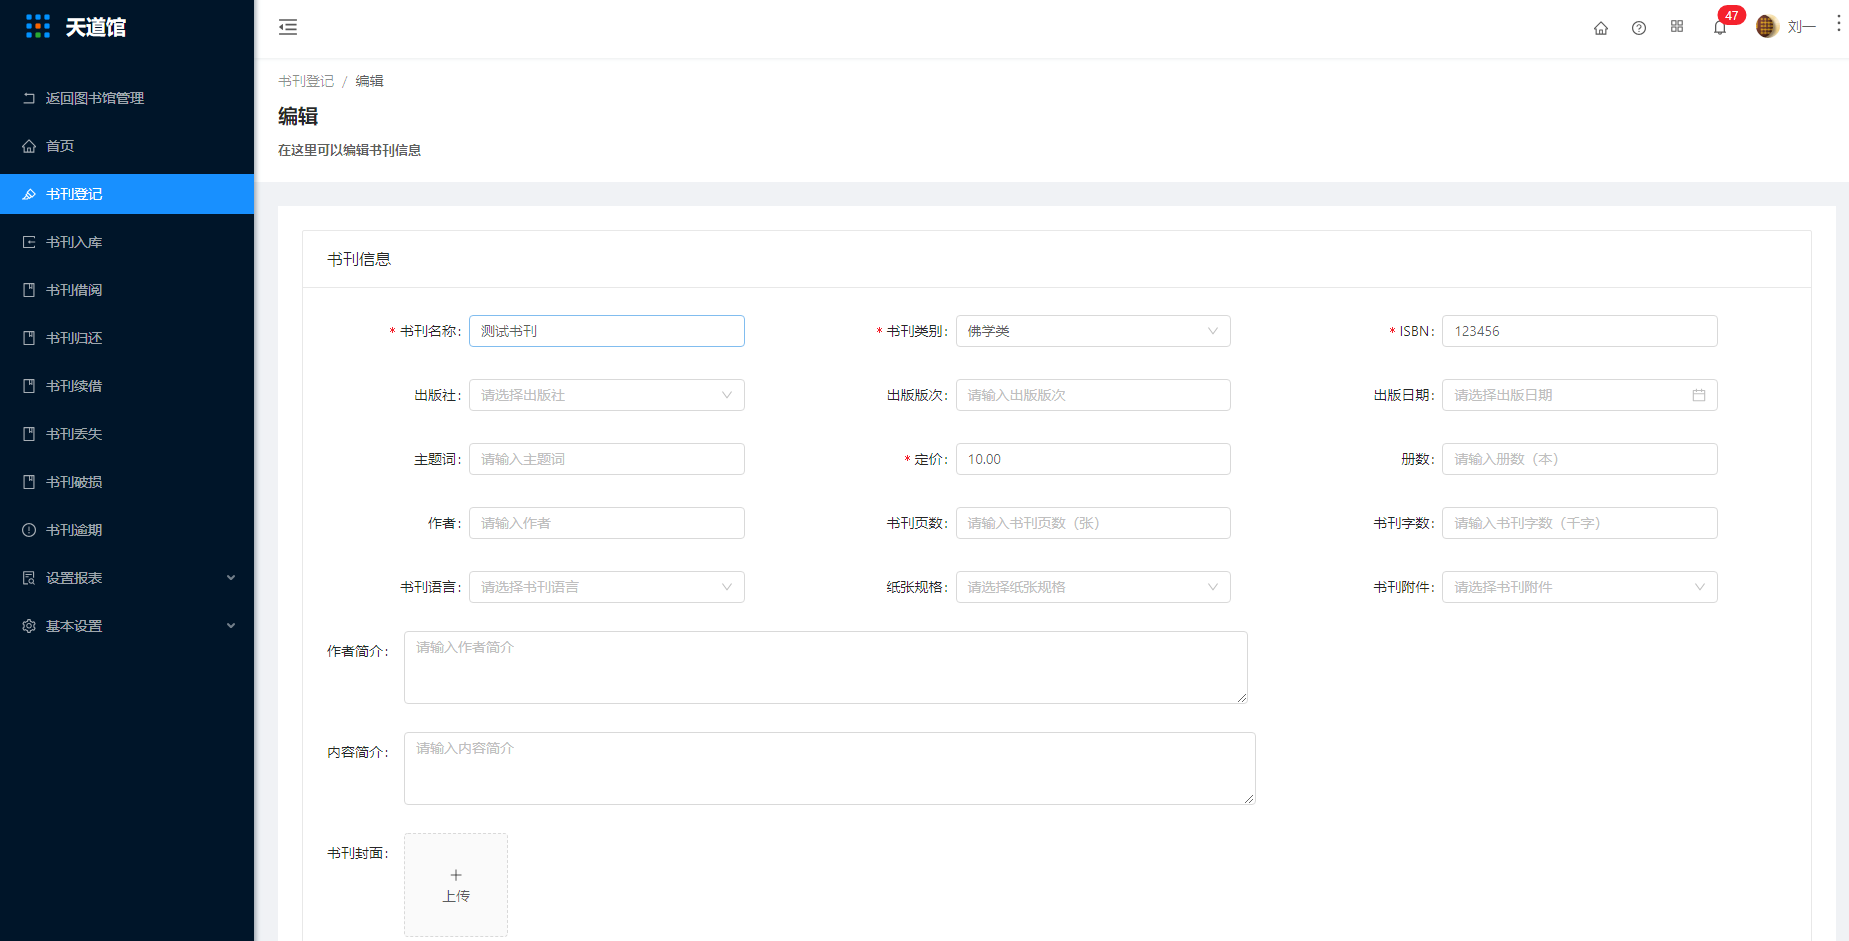The image size is (1849, 941).
Task: Focus the 定价 input showing 10.00
Action: (x=1093, y=459)
